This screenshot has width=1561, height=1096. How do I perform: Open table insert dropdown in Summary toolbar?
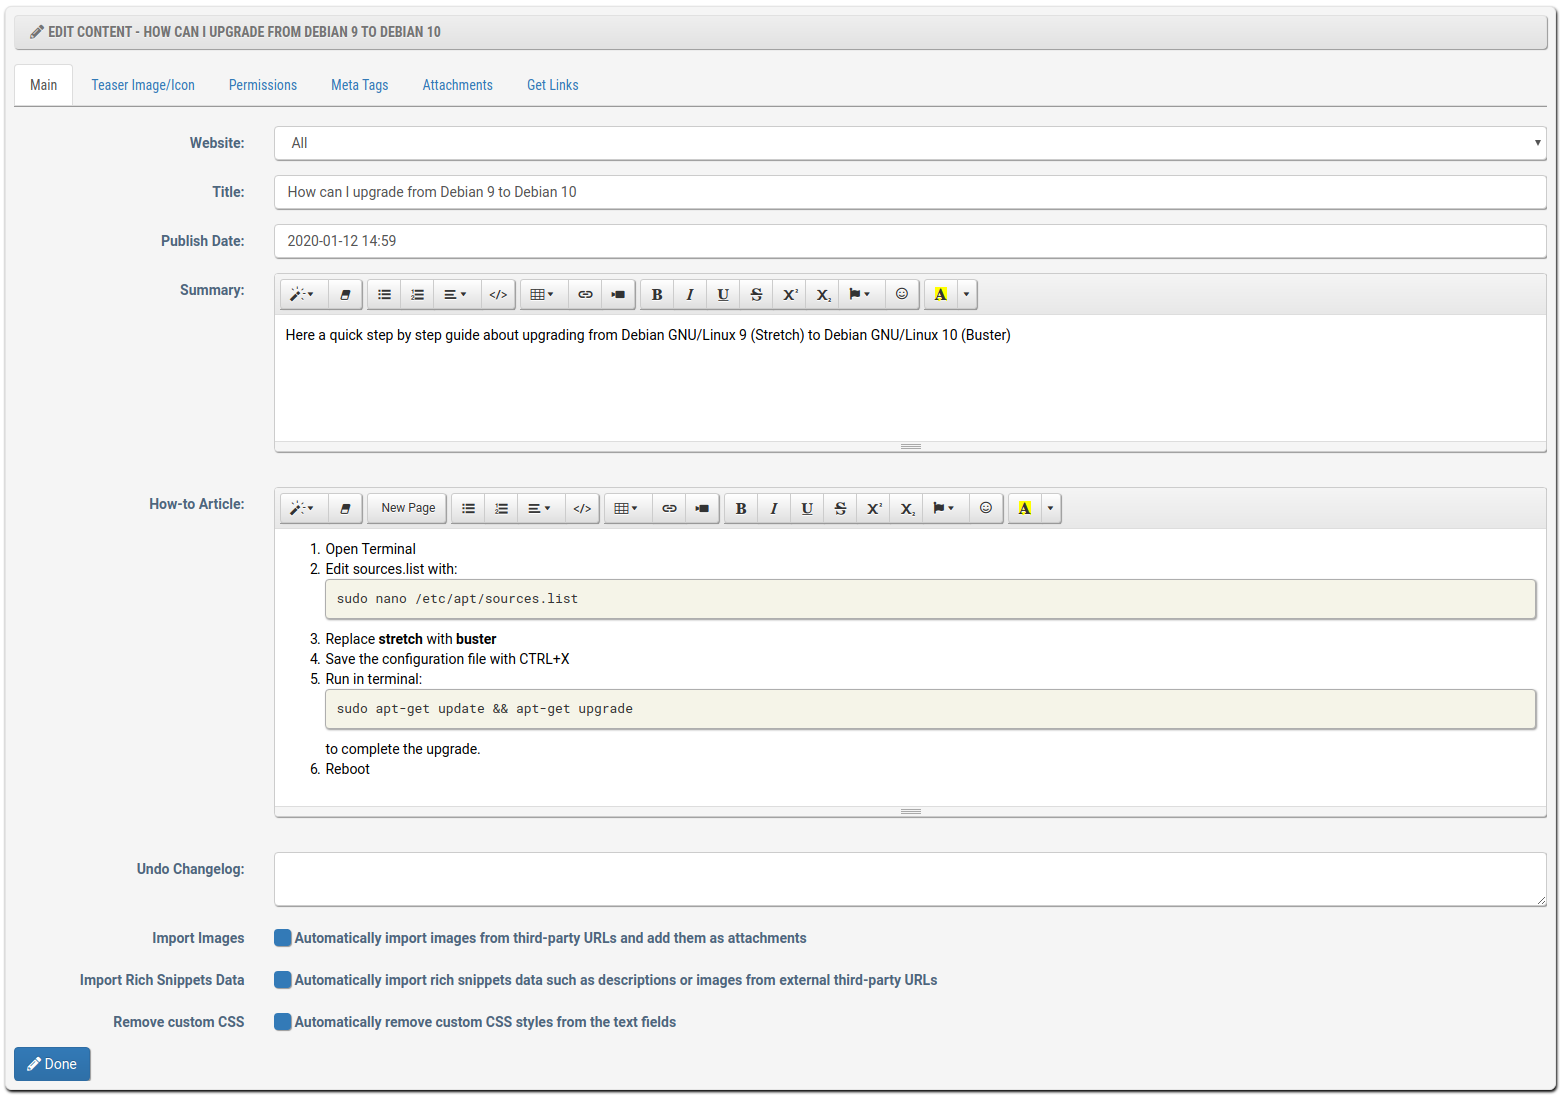point(543,294)
